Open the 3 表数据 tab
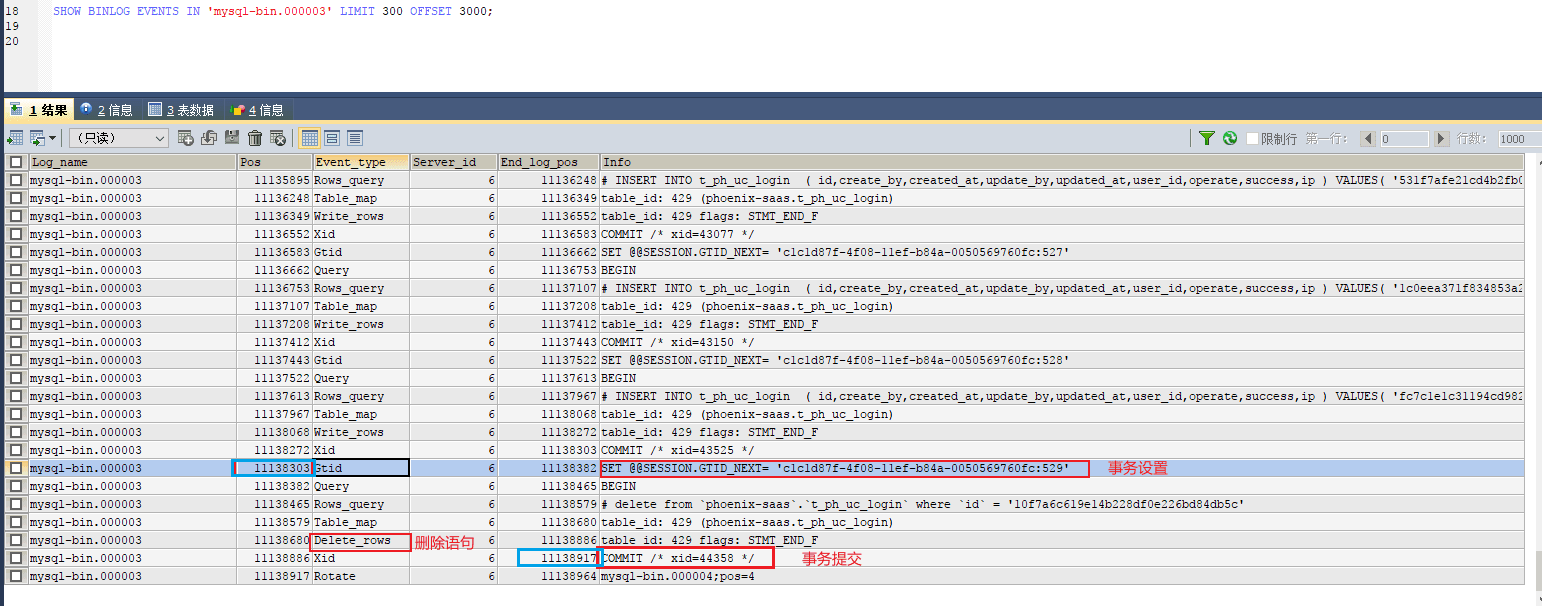Screen dimensions: 1542x606 click(x=182, y=110)
